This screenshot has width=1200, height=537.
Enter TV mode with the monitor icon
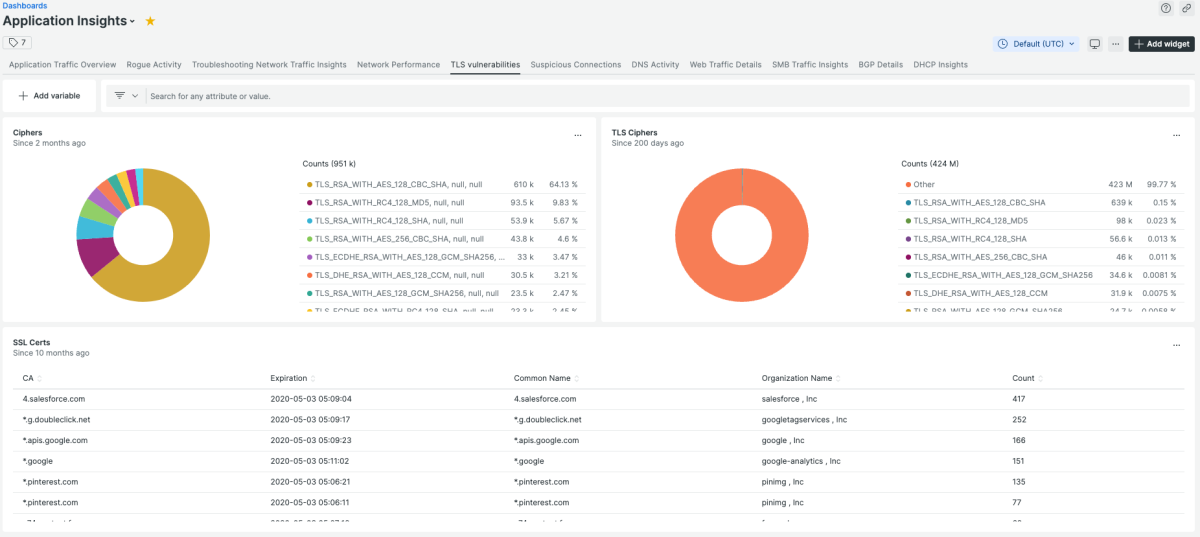pyautogui.click(x=1095, y=44)
